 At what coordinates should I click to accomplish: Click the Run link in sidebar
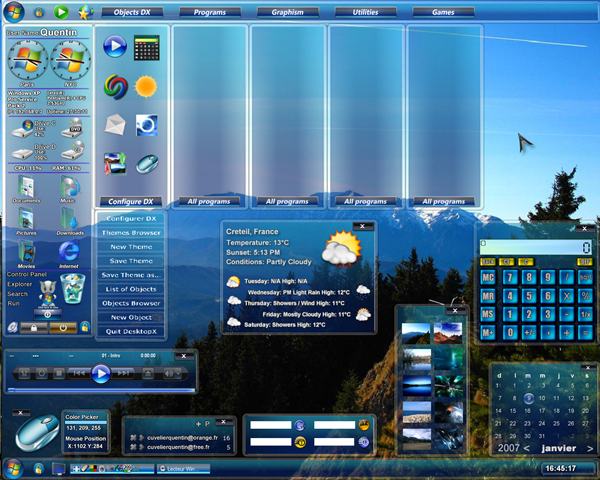coord(12,303)
